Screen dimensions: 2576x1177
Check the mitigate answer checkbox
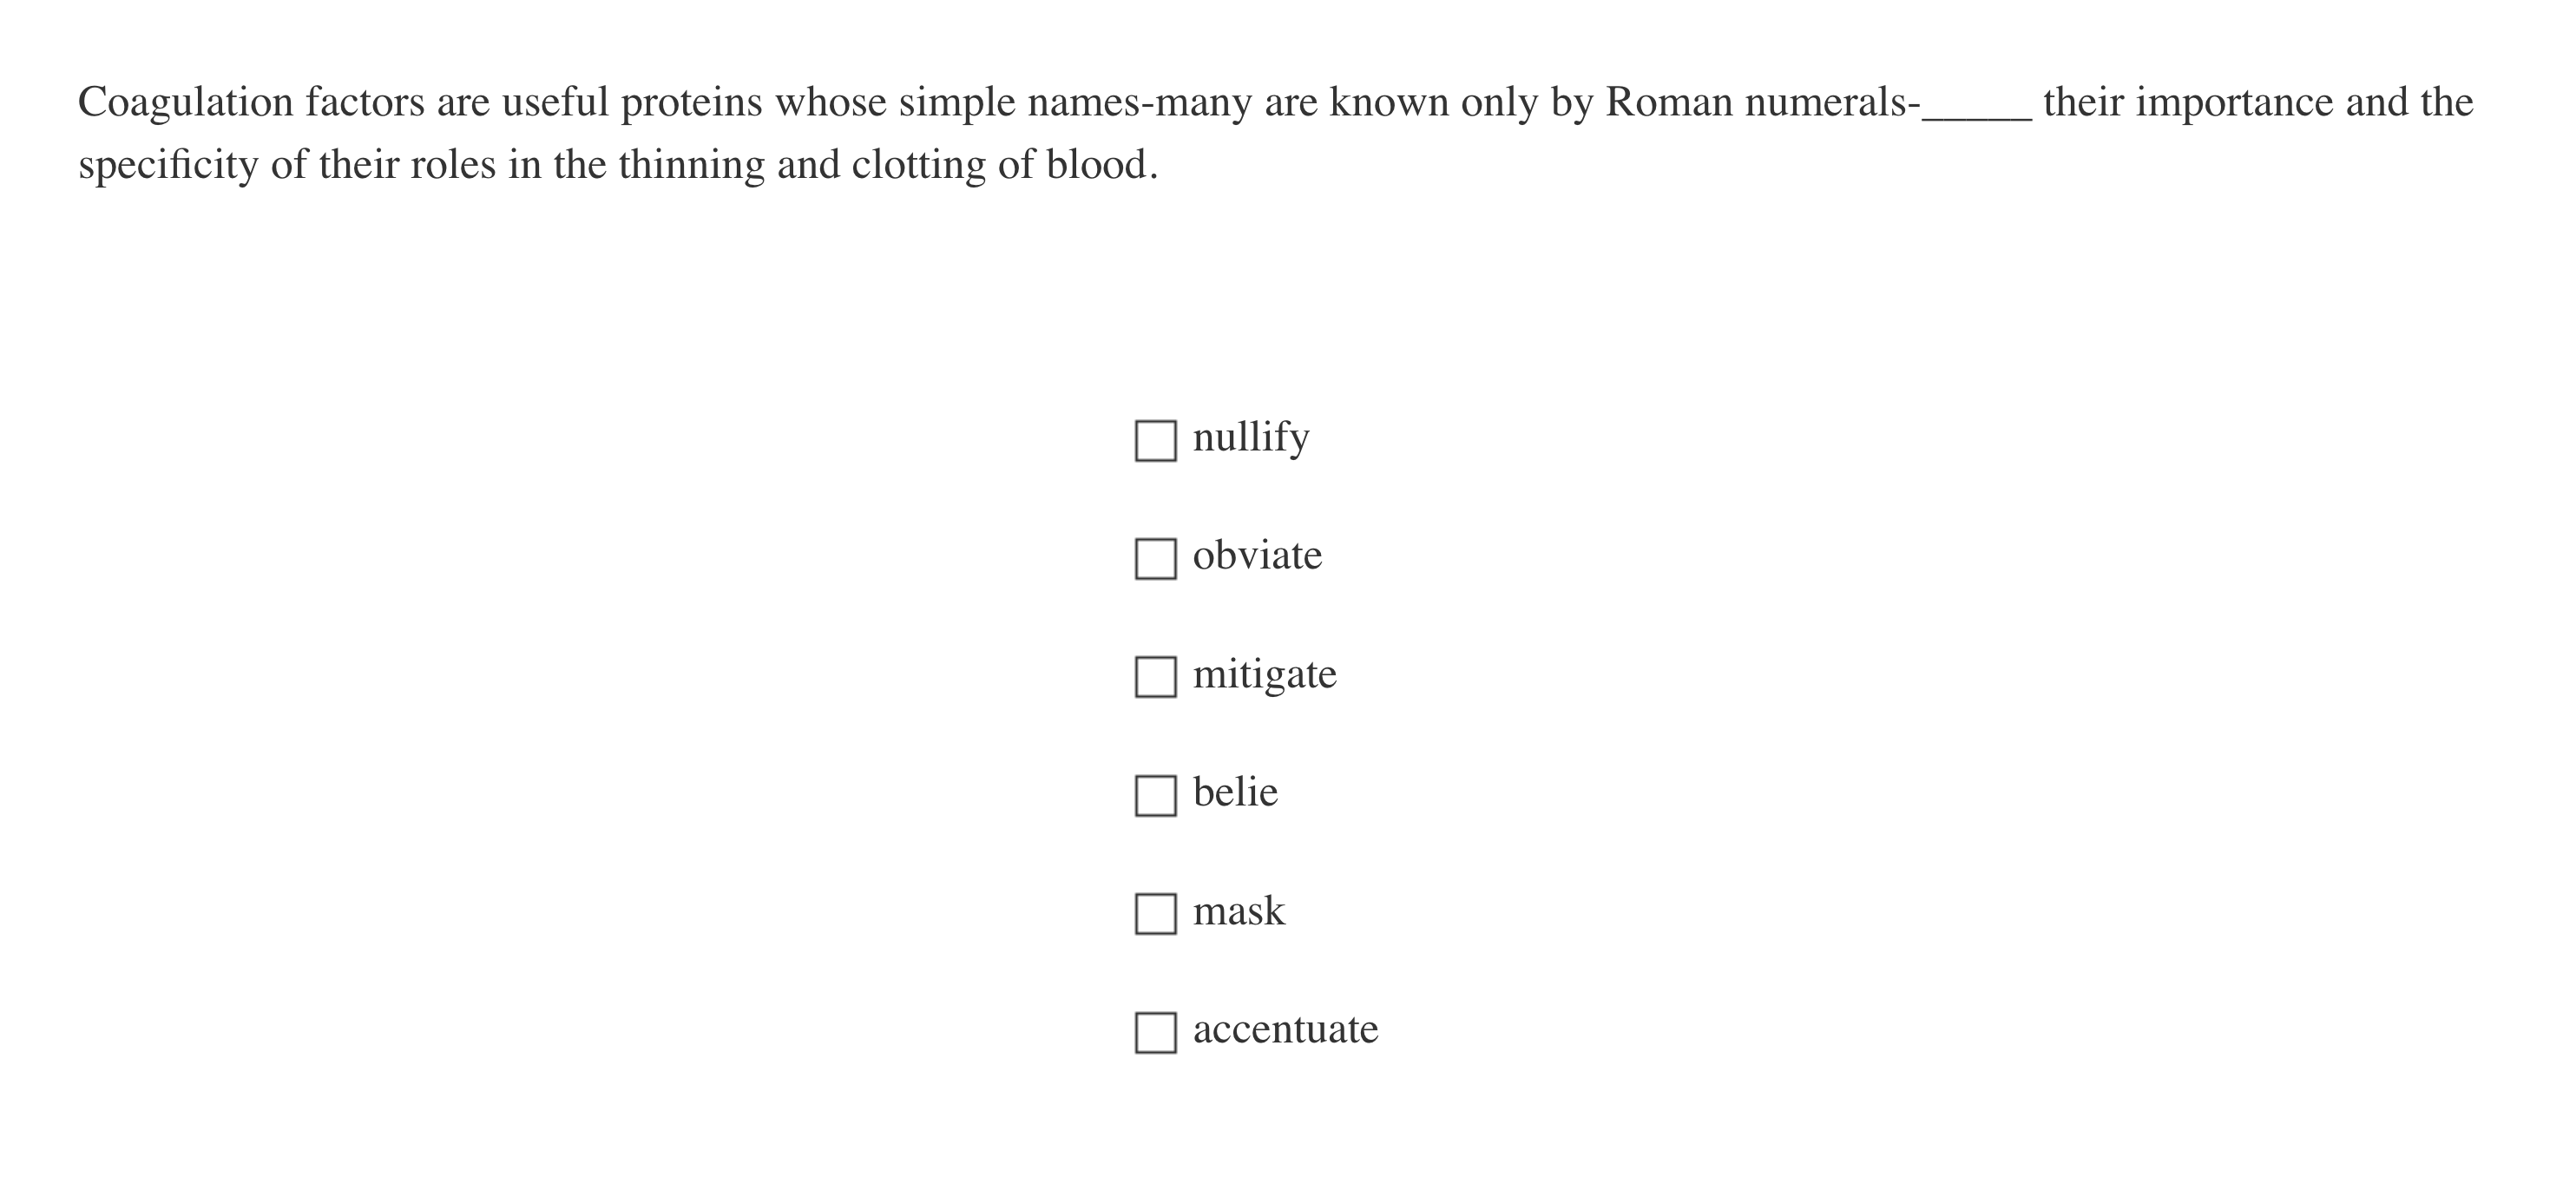coord(1158,677)
